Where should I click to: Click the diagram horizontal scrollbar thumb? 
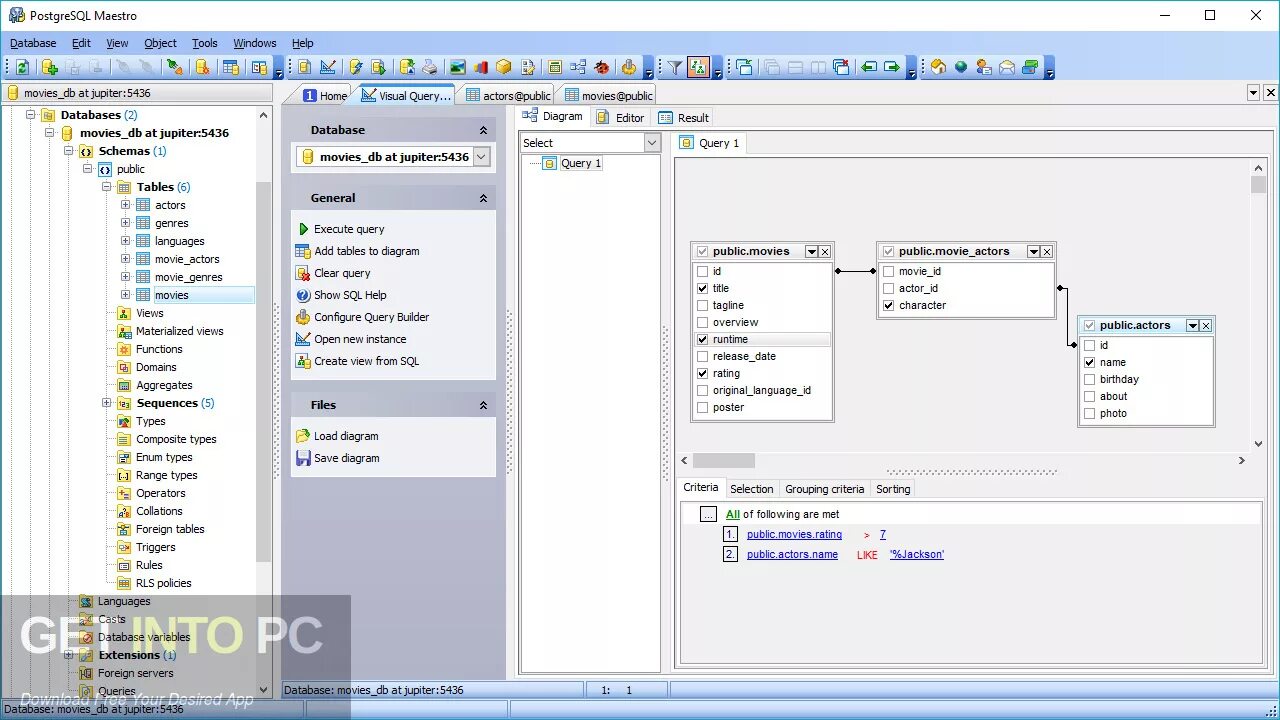click(724, 461)
